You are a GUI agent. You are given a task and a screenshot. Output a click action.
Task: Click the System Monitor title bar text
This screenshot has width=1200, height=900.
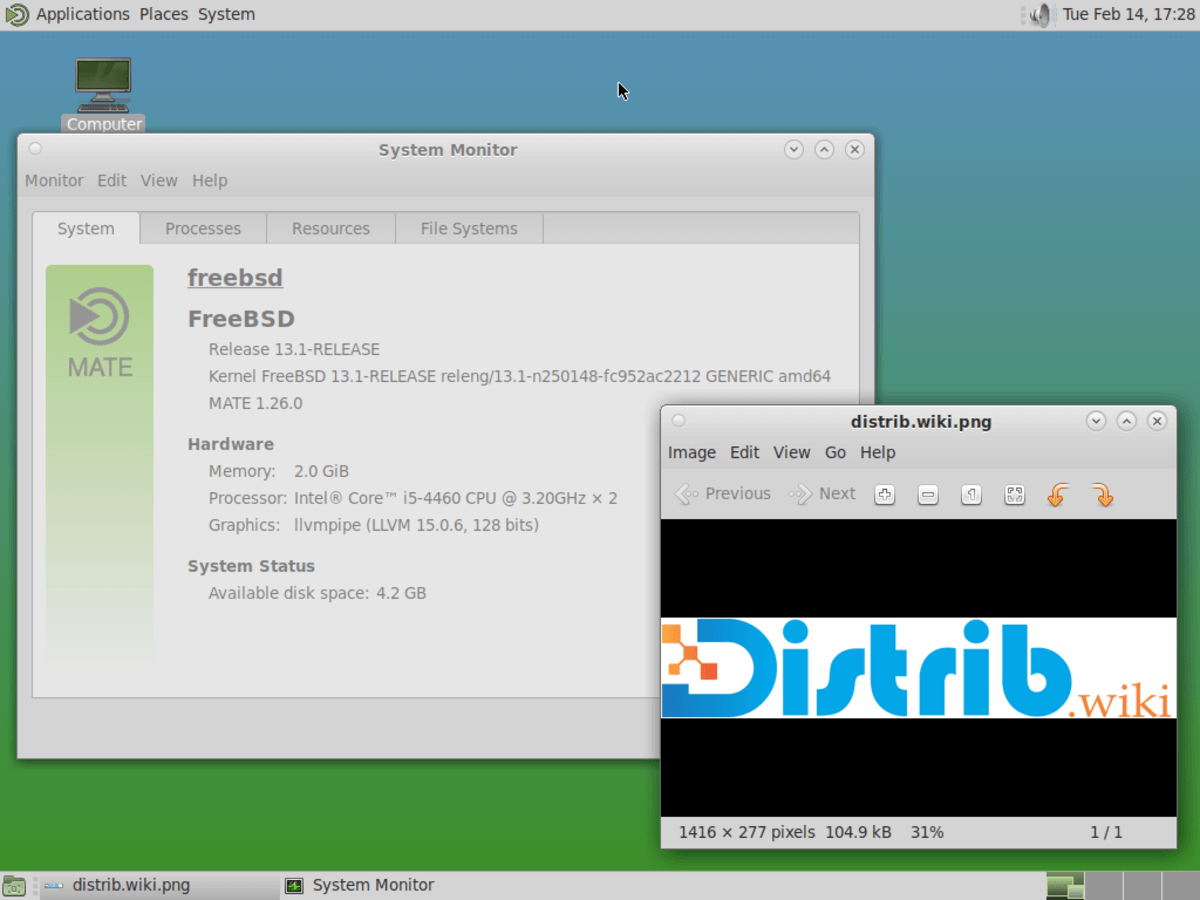pos(448,150)
